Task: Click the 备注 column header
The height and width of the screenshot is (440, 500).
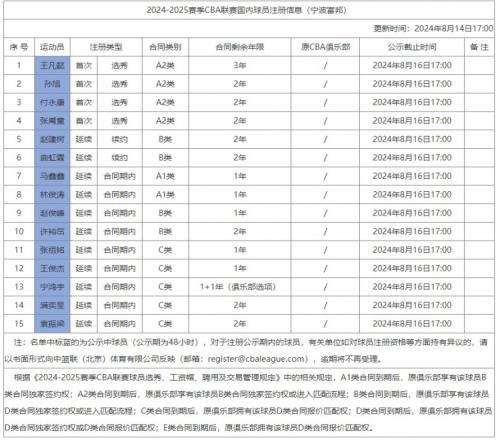Action: 479,47
